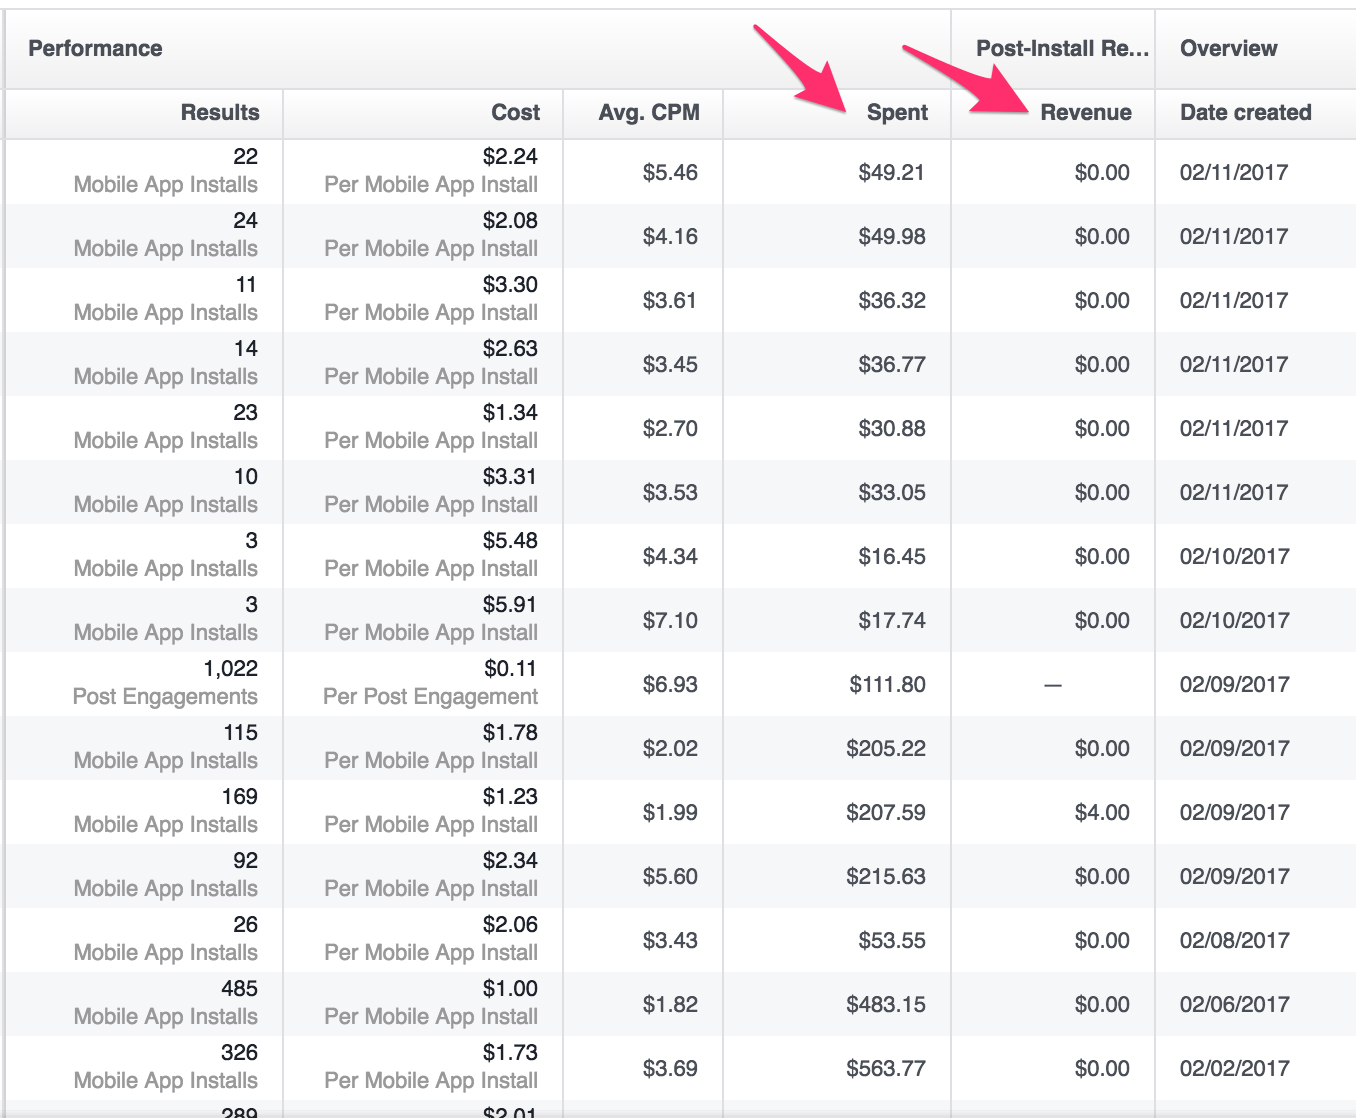Click the dash in the Revenue column
This screenshot has width=1356, height=1118.
point(1052,685)
